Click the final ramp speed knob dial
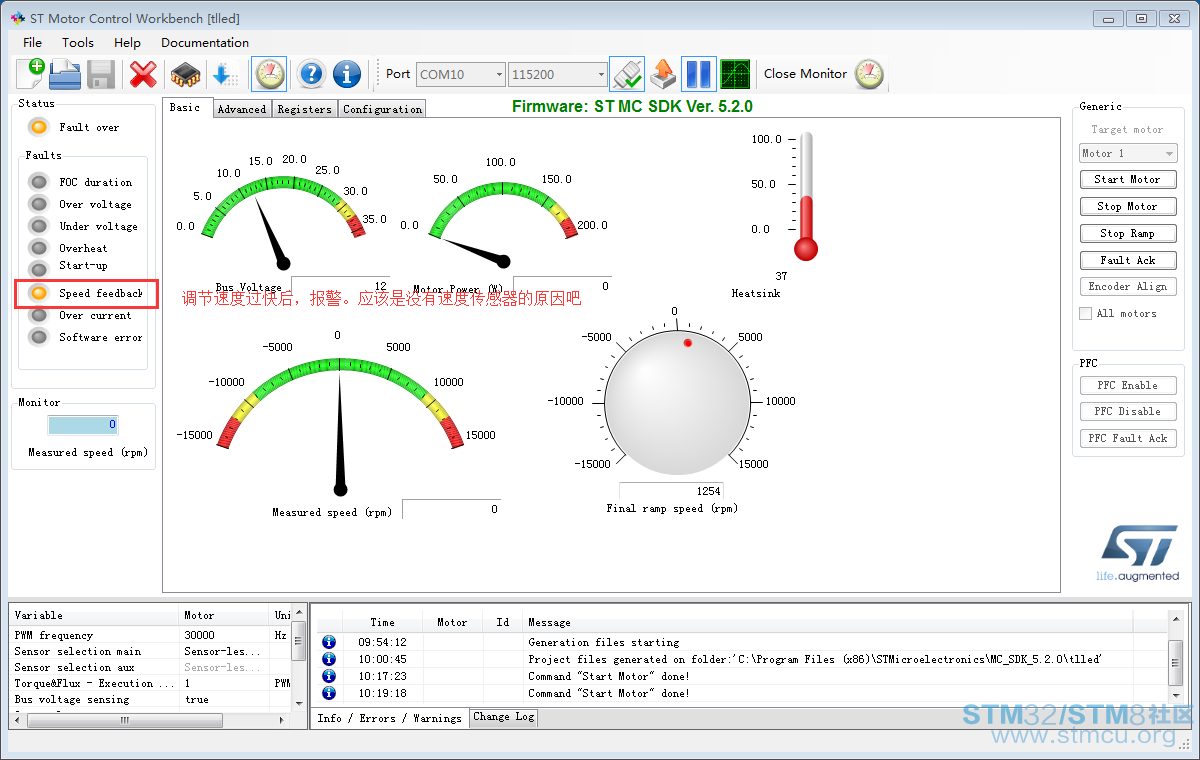Image resolution: width=1200 pixels, height=760 pixels. (x=677, y=401)
